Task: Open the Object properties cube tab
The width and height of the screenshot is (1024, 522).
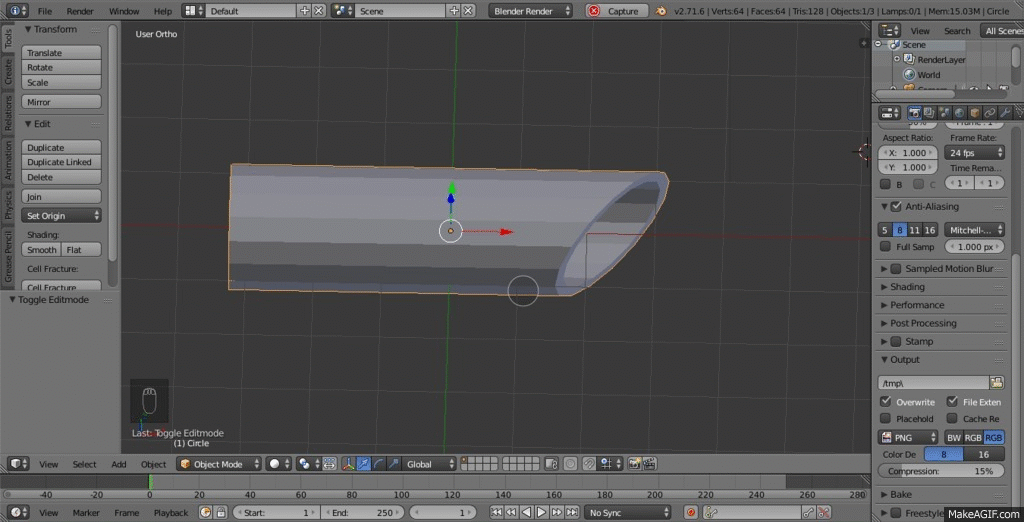Action: 974,112
